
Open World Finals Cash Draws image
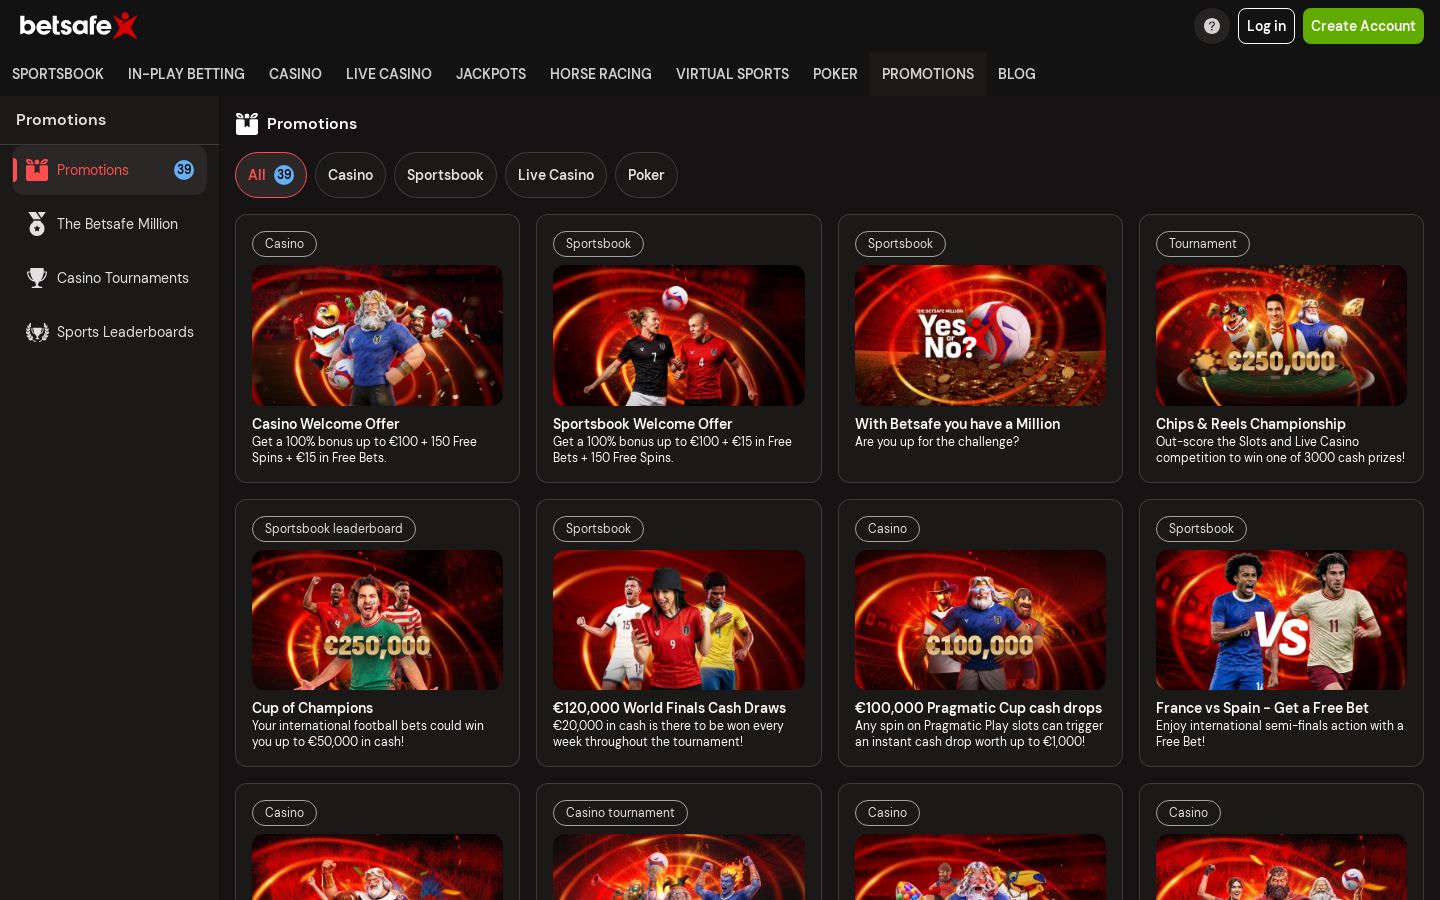pyautogui.click(x=679, y=620)
